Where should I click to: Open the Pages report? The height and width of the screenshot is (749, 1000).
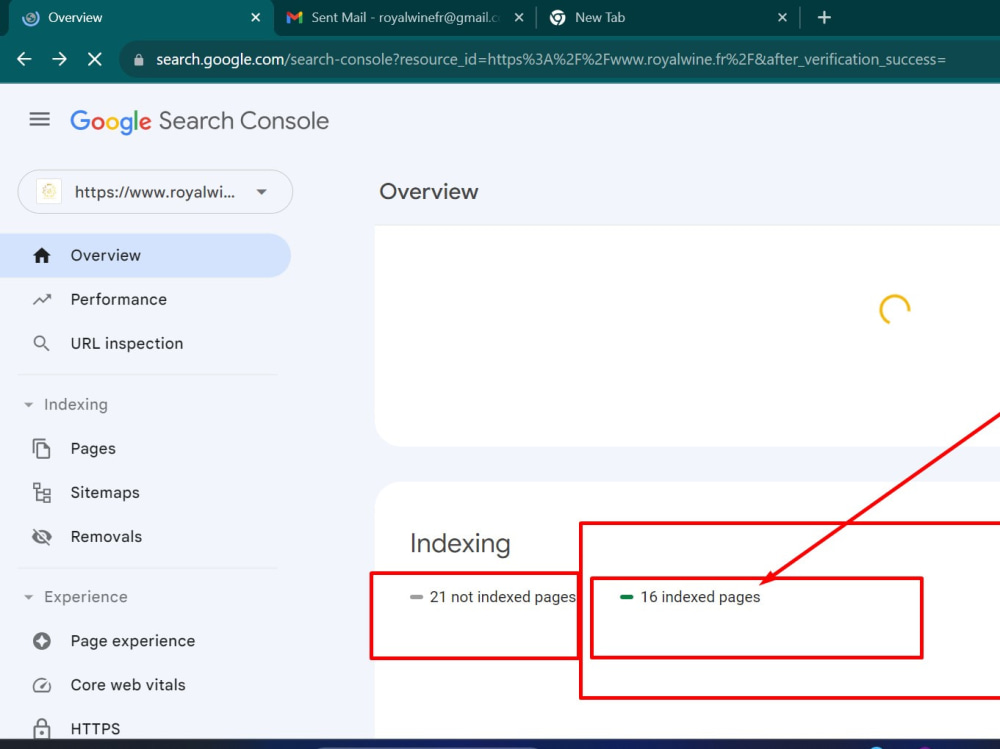[x=93, y=449]
